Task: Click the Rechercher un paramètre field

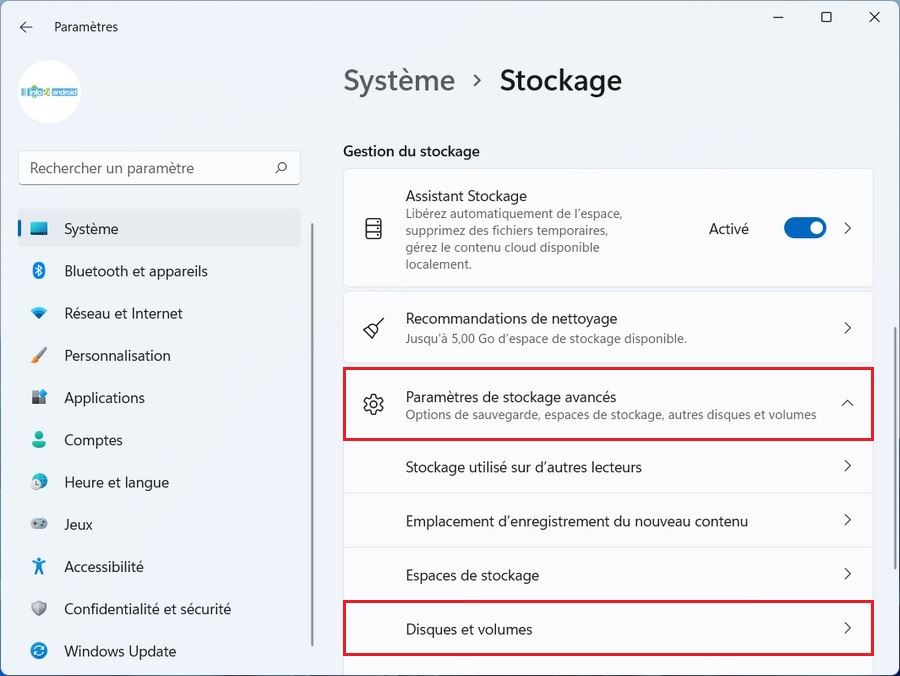Action: [150, 168]
